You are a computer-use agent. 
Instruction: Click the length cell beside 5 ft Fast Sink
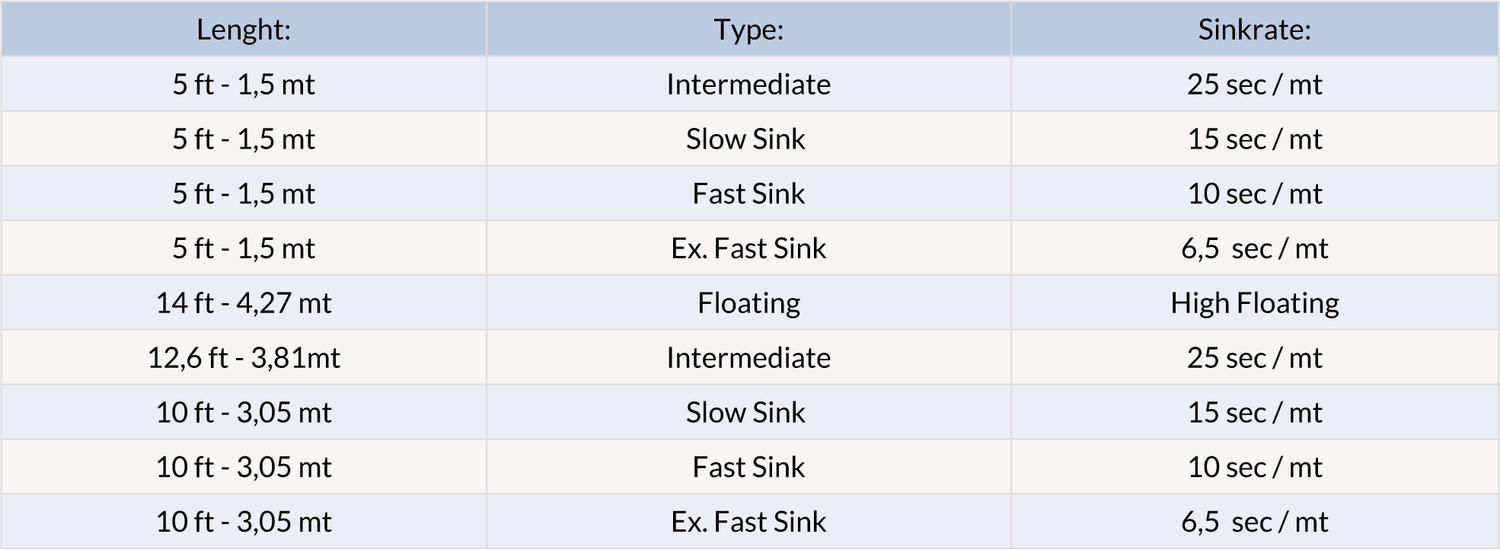243,194
